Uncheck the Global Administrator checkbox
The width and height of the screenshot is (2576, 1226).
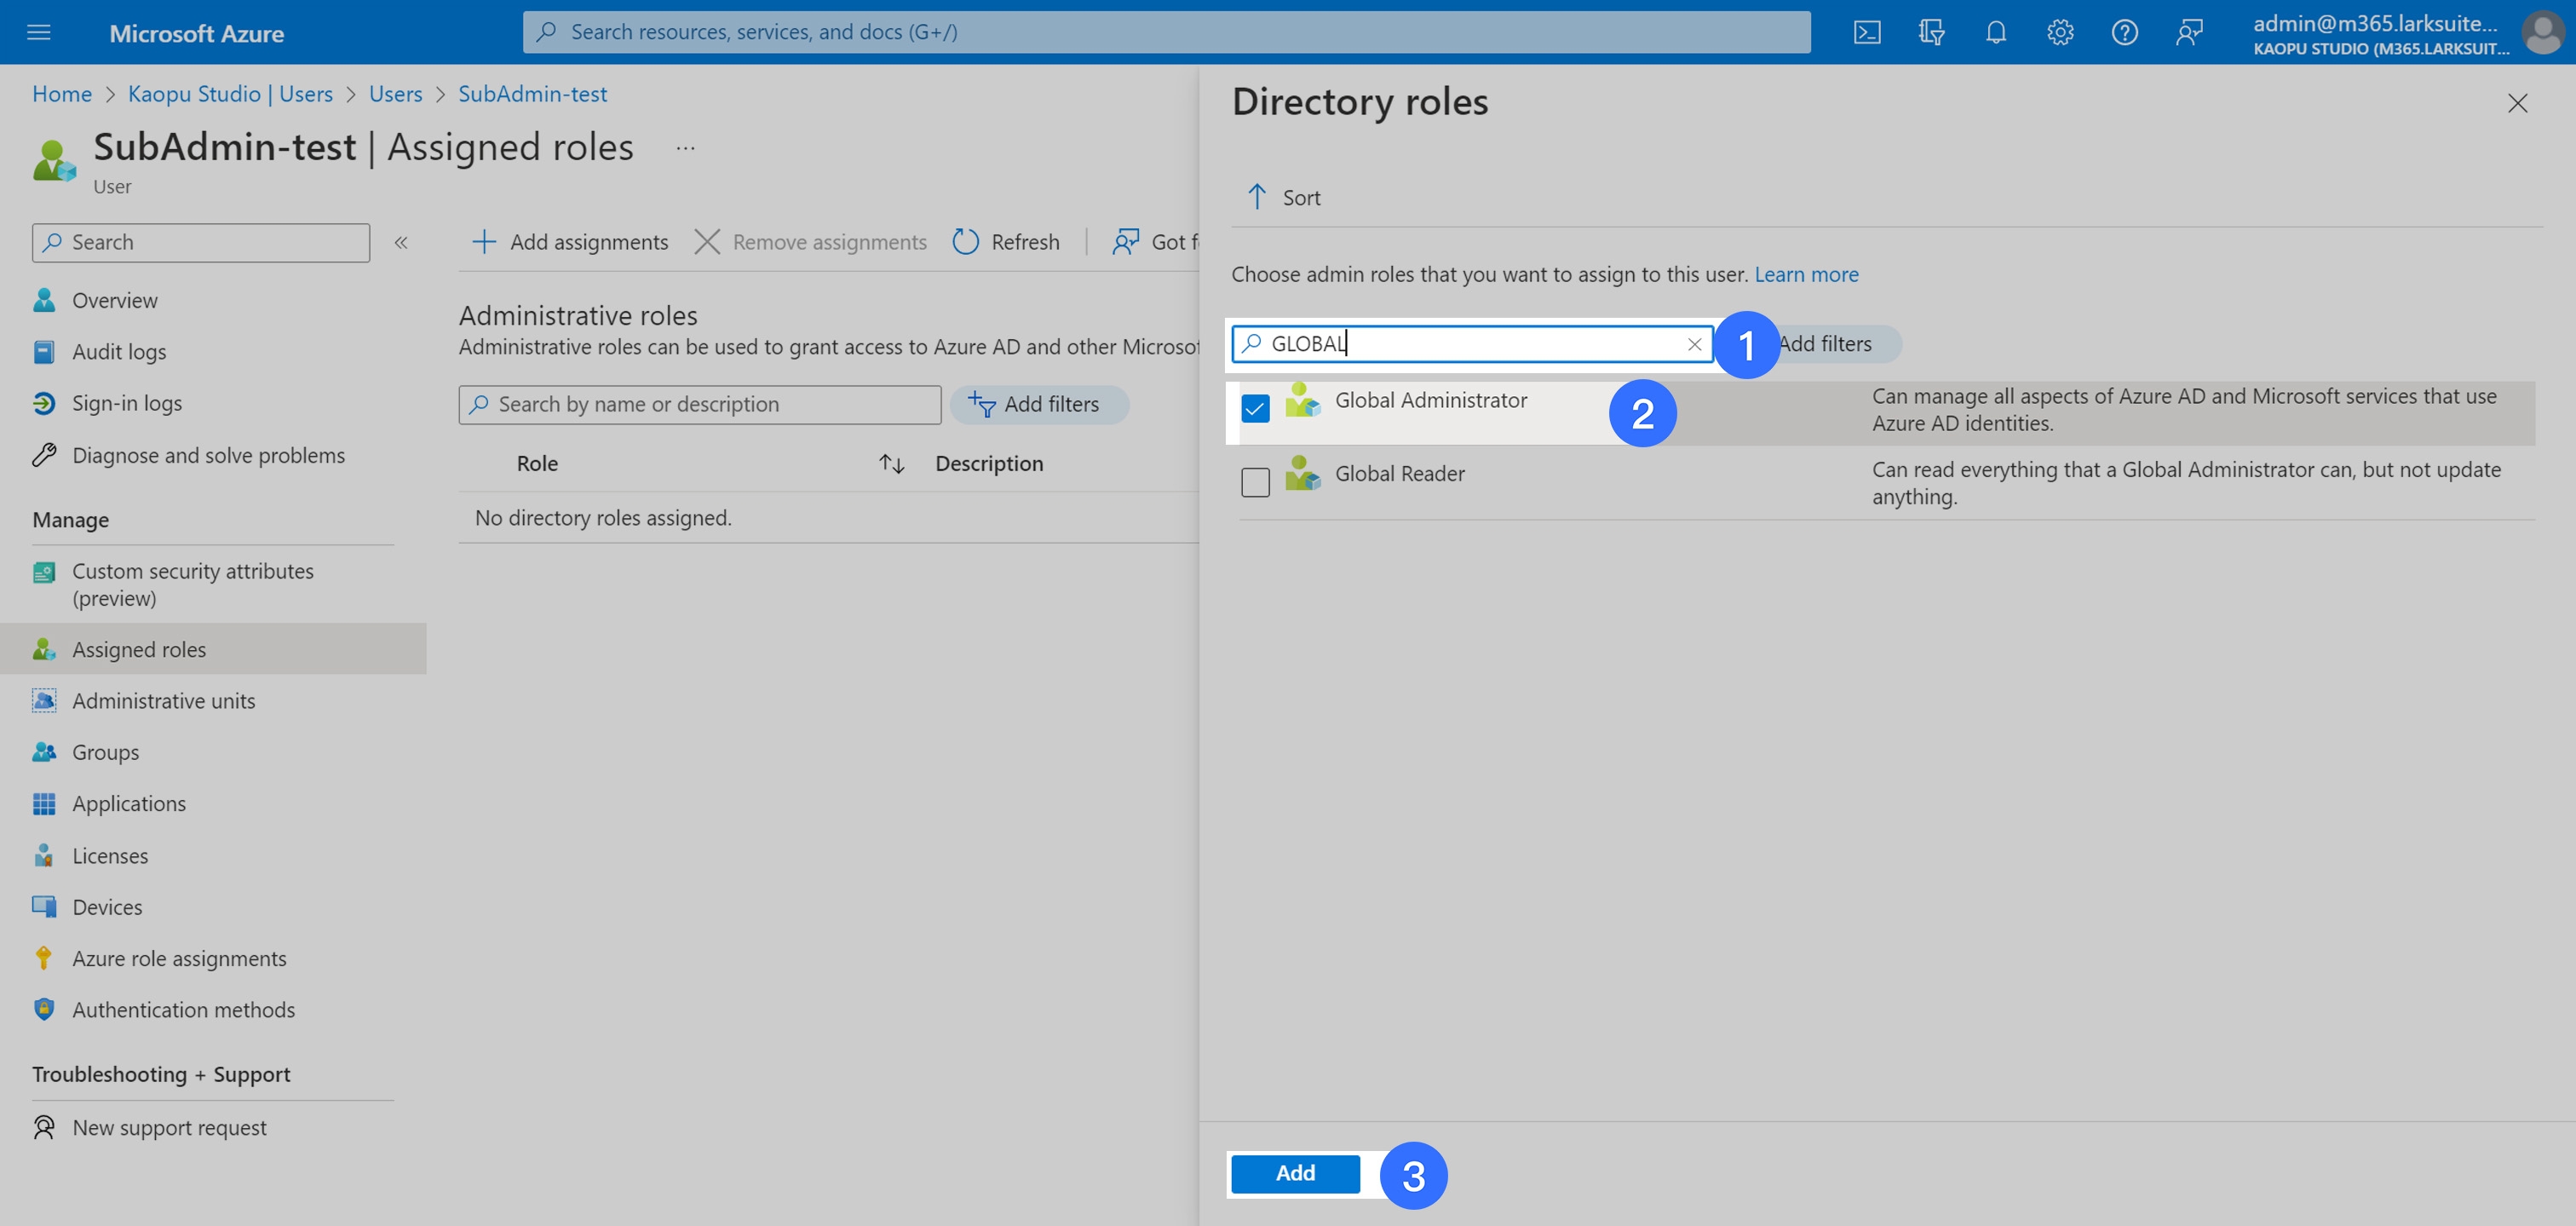(x=1255, y=408)
